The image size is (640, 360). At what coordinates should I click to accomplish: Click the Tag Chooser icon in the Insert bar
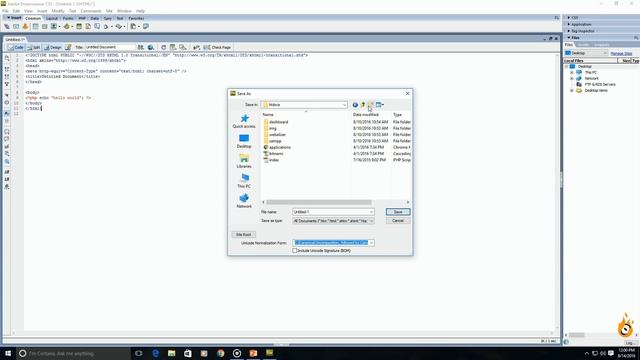coord(146,27)
